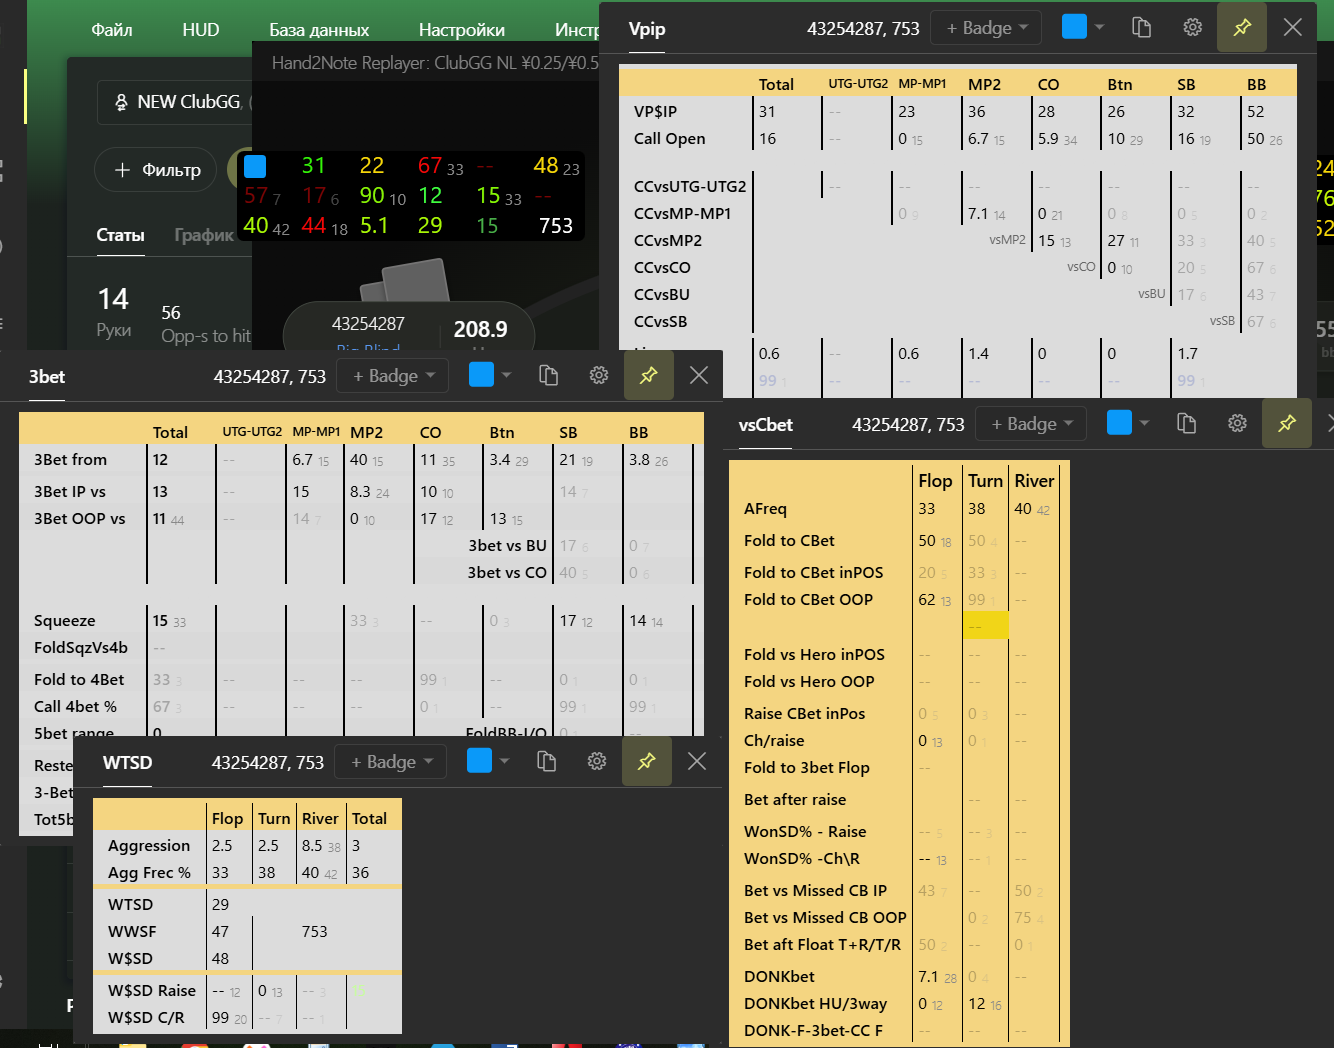Image resolution: width=1334 pixels, height=1048 pixels.
Task: Pick the blue color in 3bet popup
Action: (481, 374)
